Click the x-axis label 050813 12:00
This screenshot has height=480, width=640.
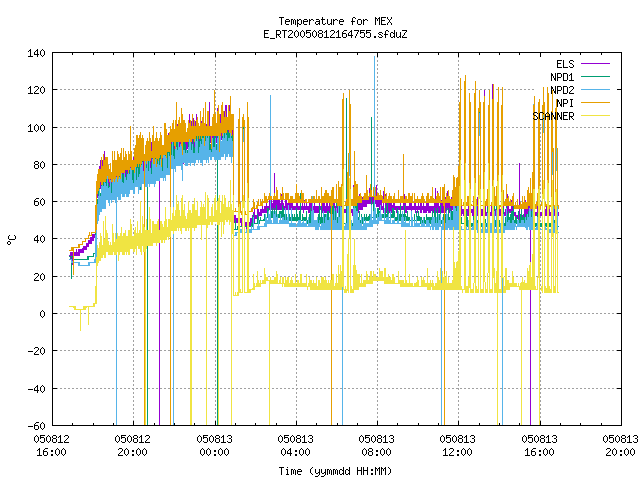[x=458, y=446]
